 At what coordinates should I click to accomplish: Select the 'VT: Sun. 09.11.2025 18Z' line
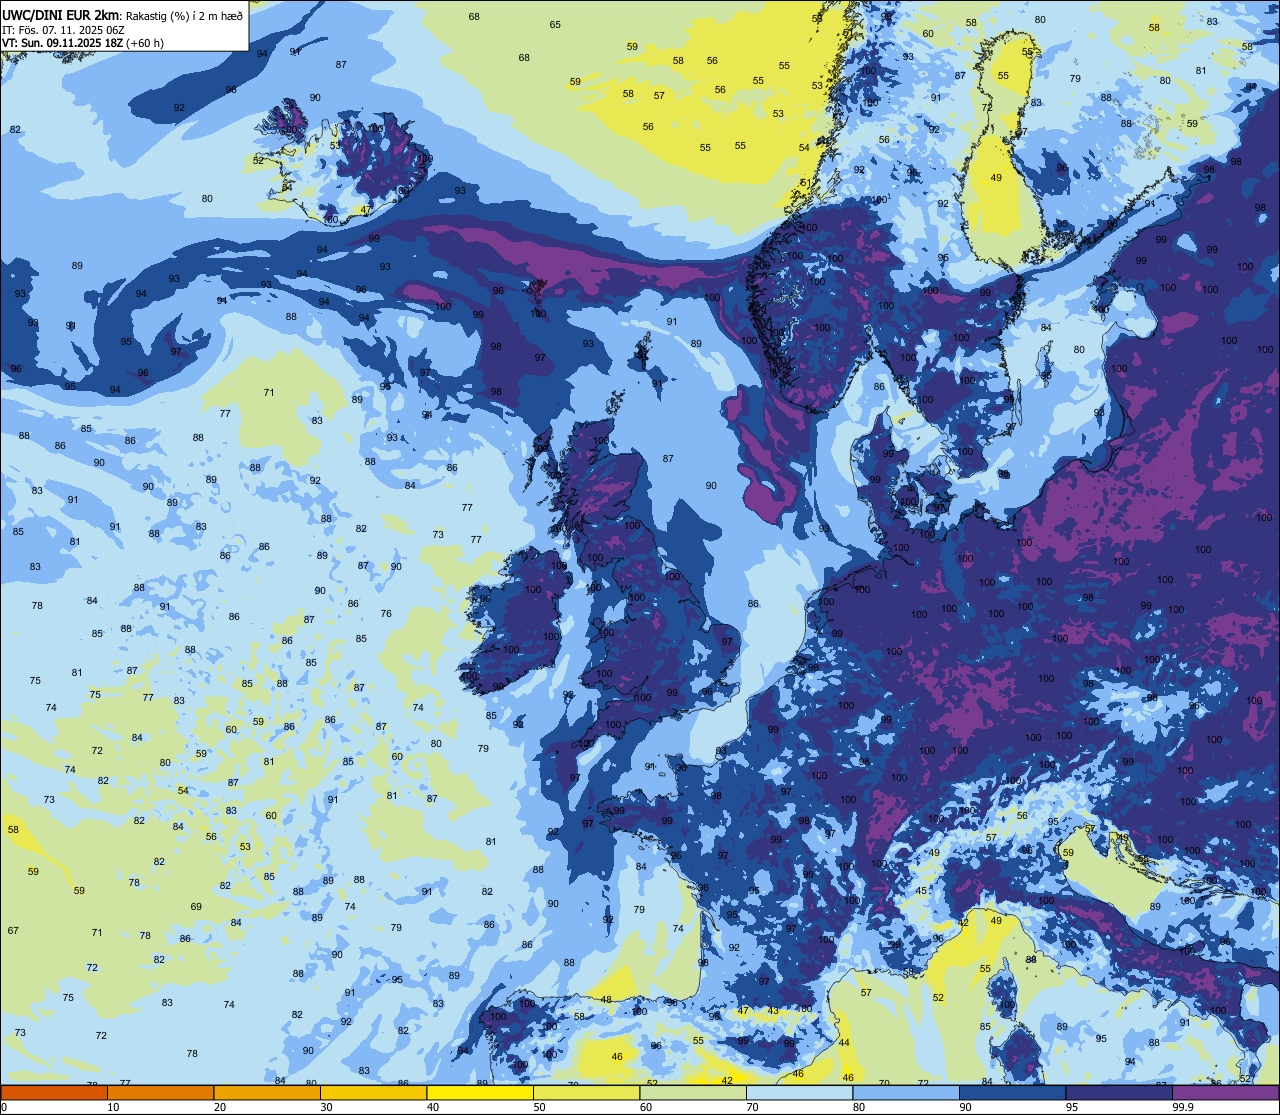62,43
